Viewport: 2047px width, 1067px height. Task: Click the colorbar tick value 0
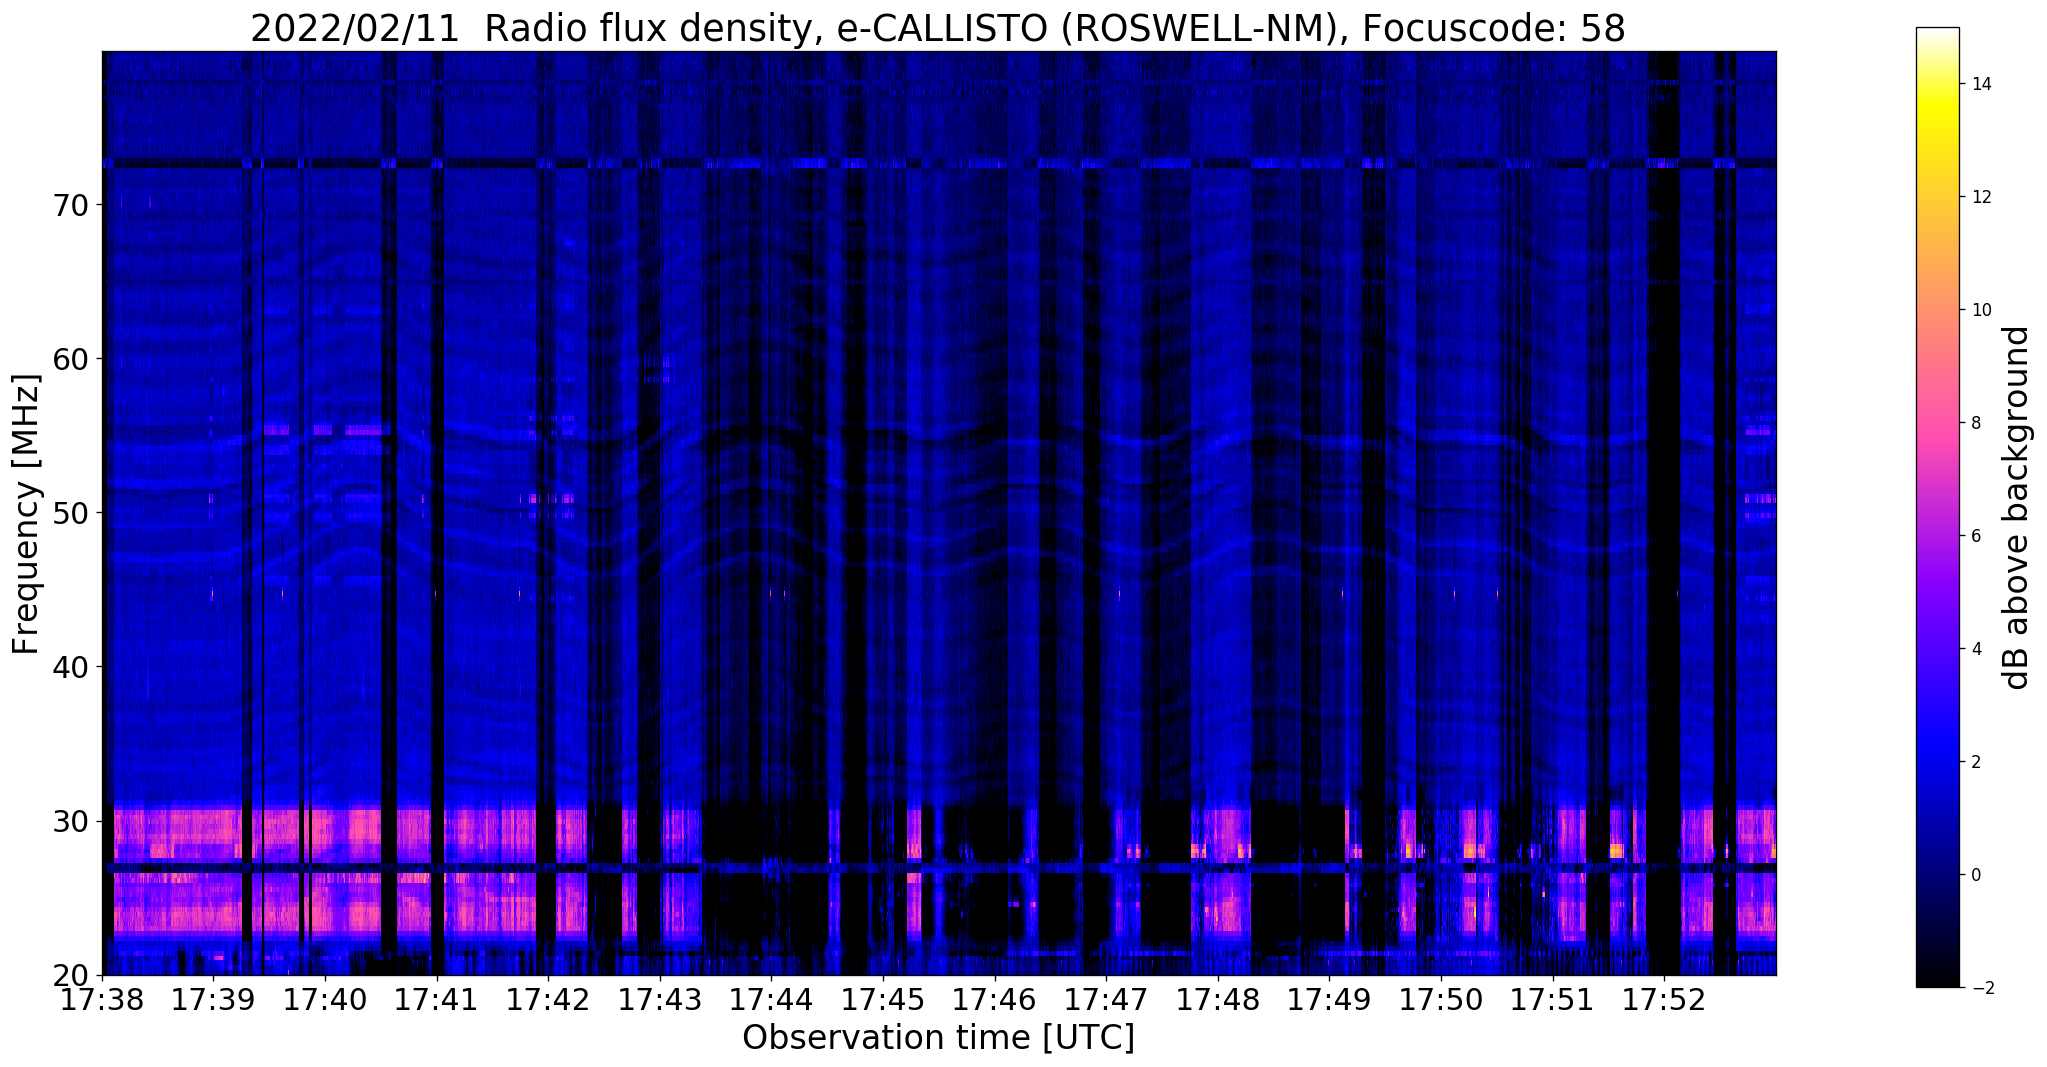(1975, 875)
